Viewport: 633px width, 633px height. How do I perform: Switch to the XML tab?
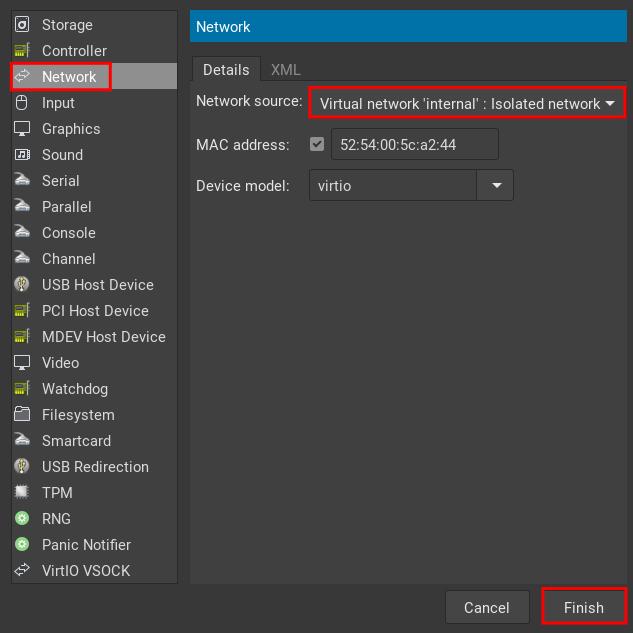coord(285,70)
